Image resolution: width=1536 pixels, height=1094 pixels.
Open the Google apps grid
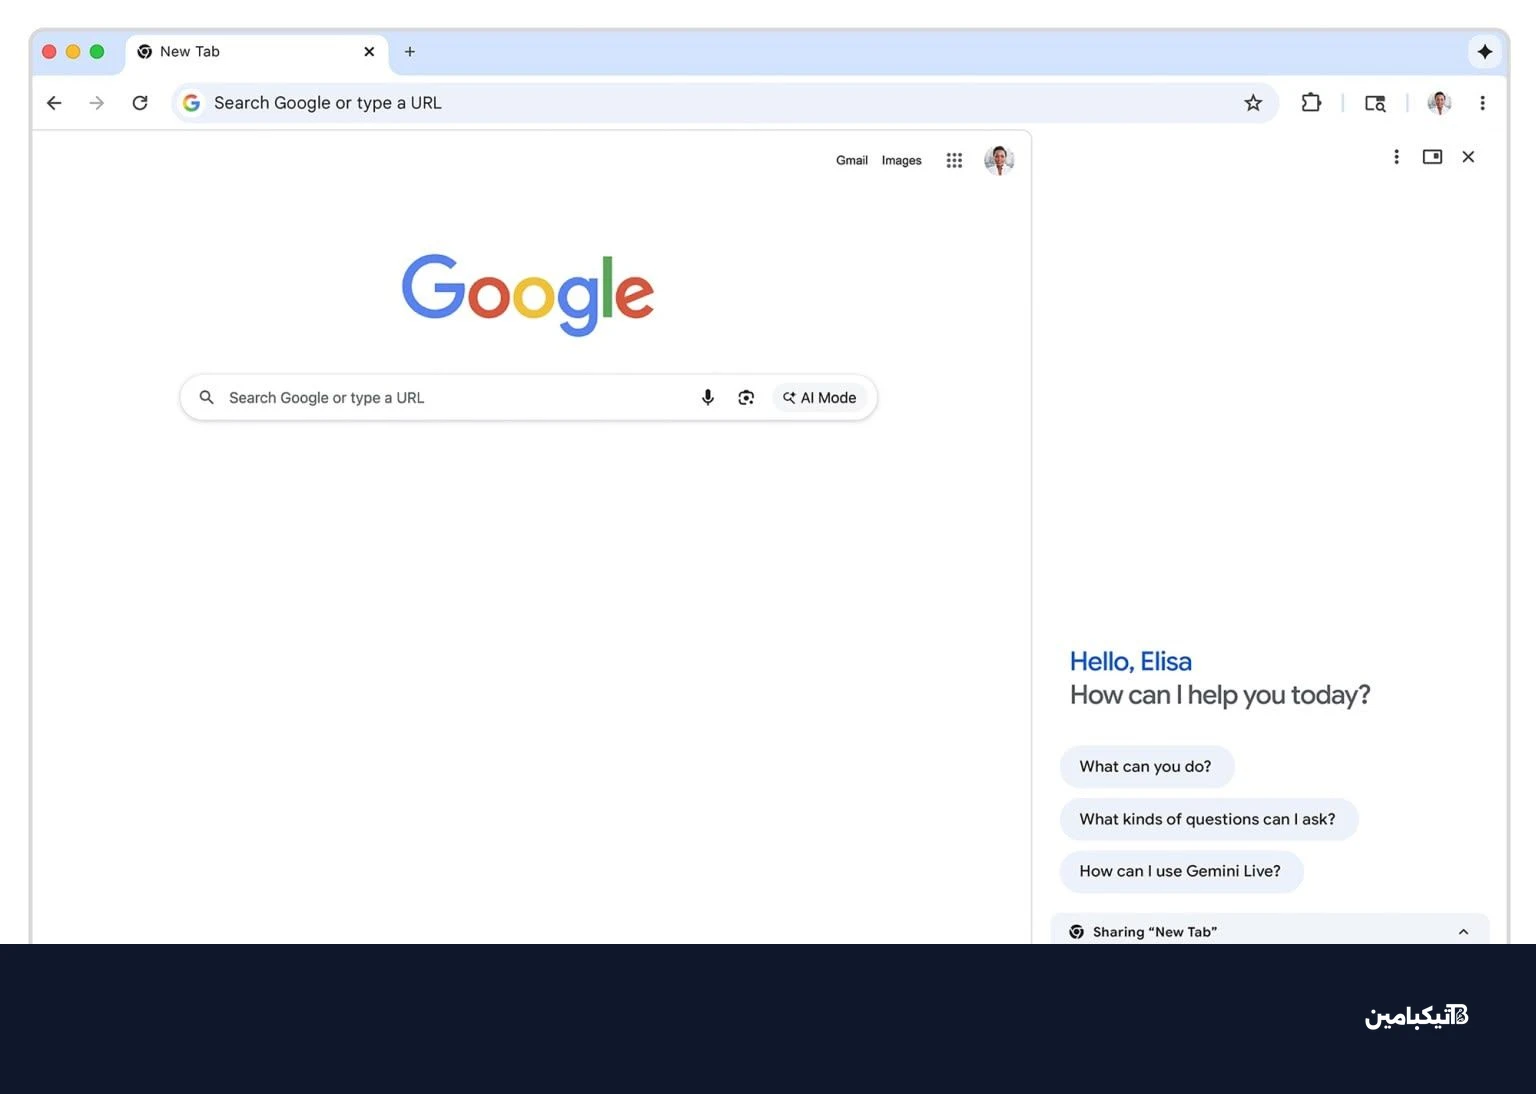954,160
